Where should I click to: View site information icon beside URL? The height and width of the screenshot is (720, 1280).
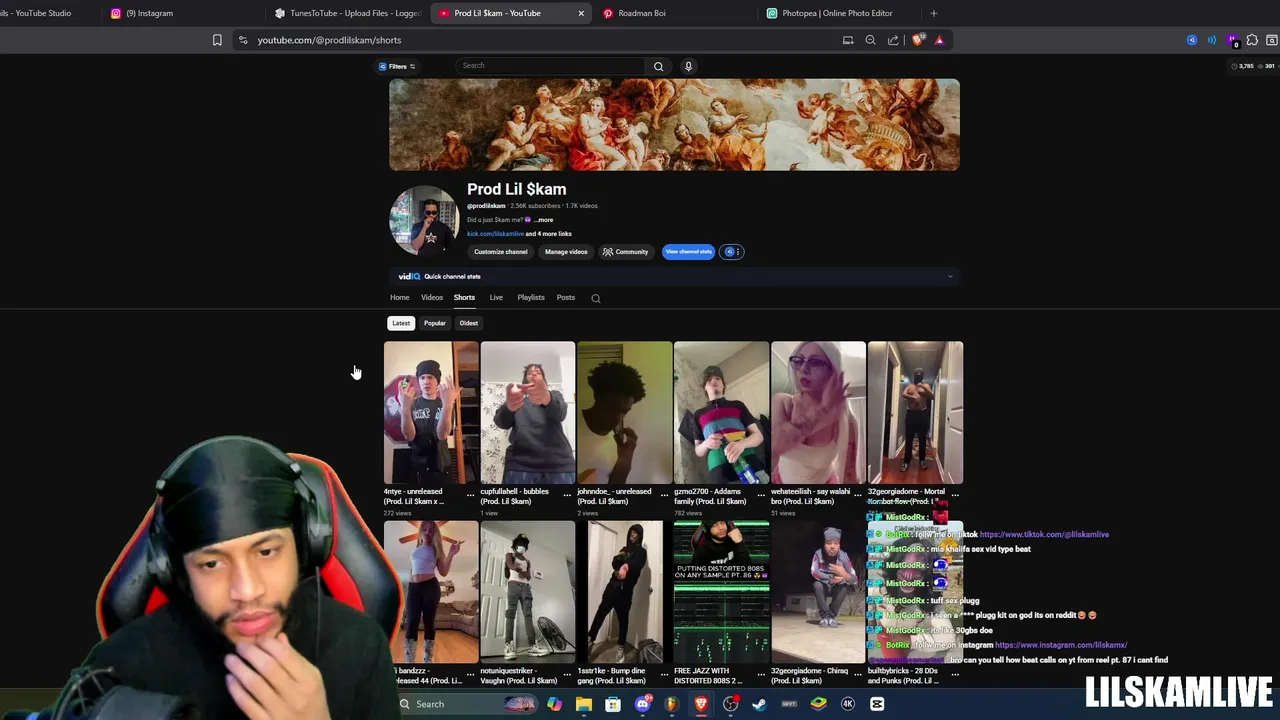tap(243, 40)
